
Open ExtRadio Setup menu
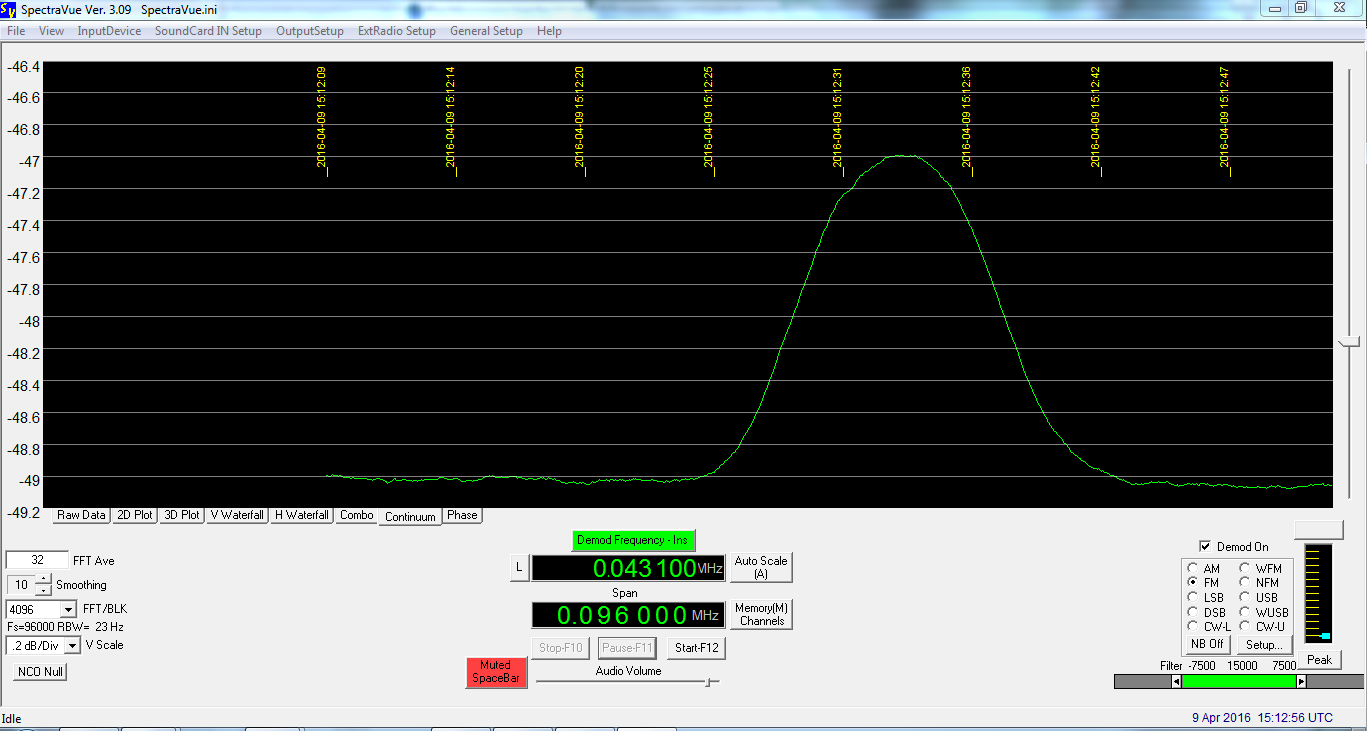tap(397, 31)
